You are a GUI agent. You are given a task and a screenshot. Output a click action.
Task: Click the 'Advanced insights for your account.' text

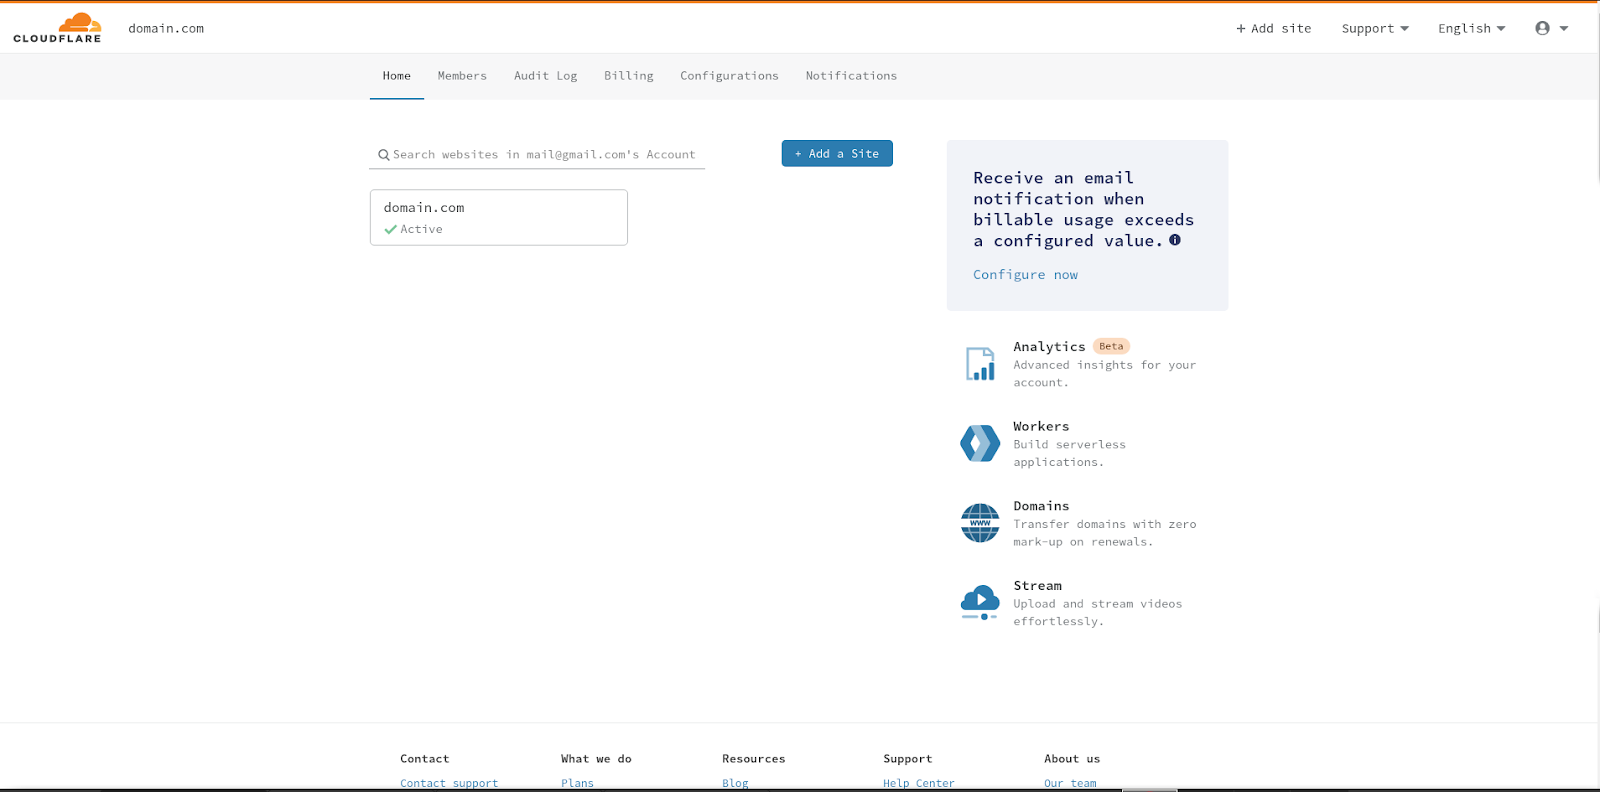pos(1104,374)
